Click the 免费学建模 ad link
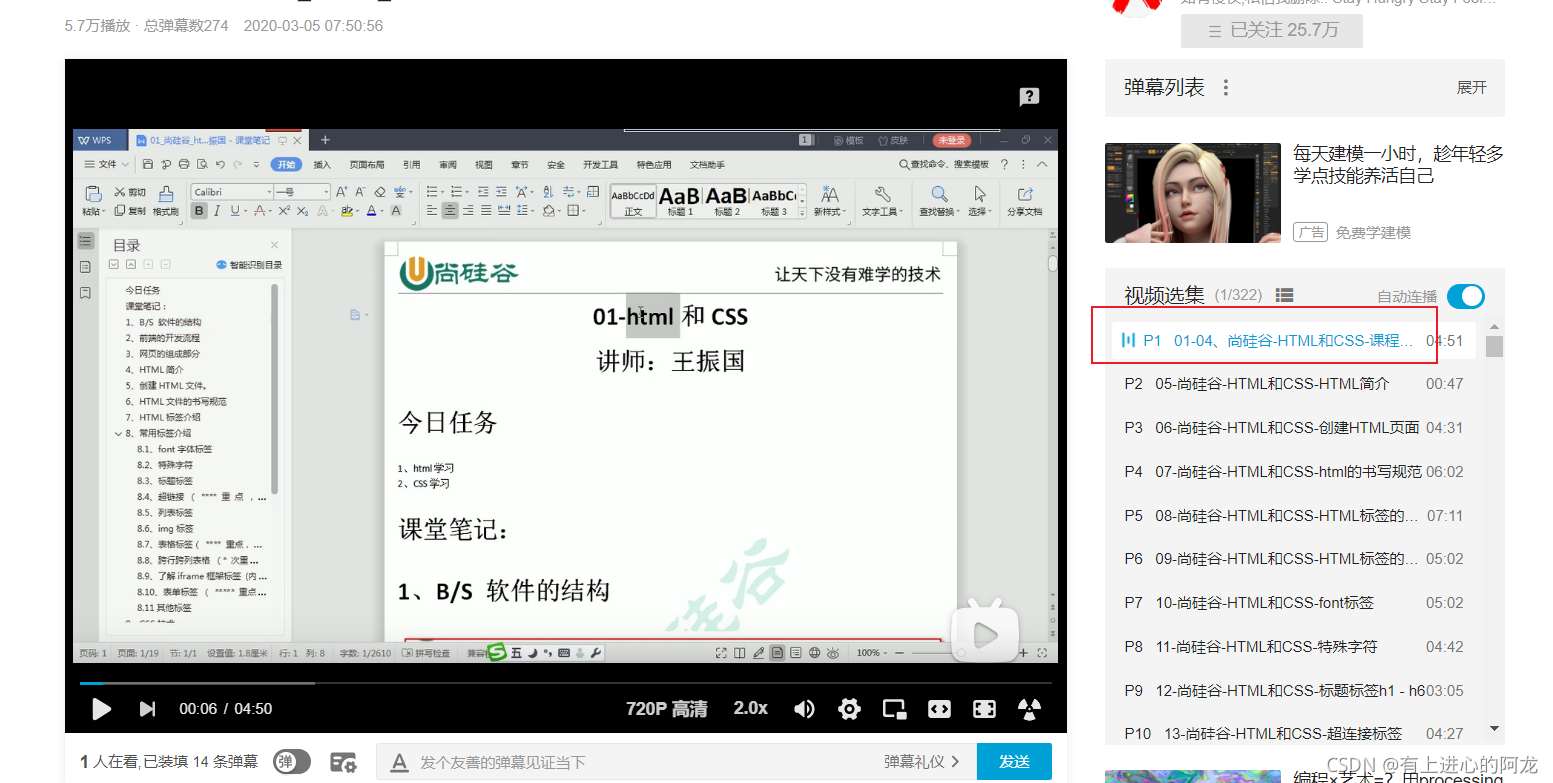The height and width of the screenshot is (783, 1553). click(1373, 232)
